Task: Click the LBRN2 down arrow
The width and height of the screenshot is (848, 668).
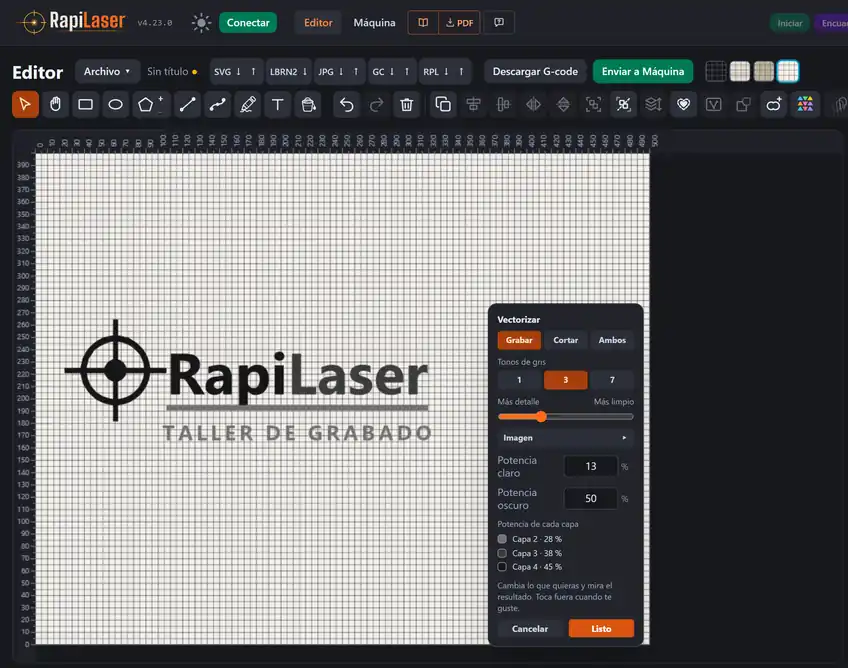Action: point(305,72)
